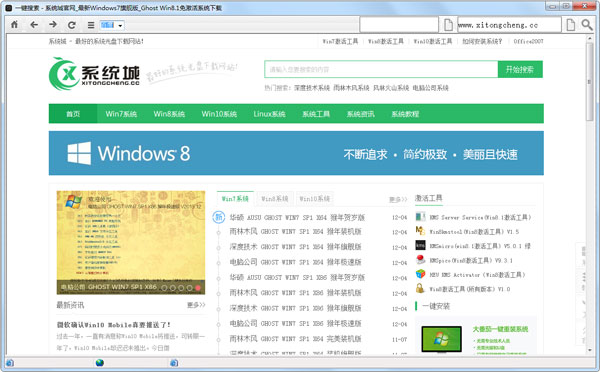Image resolution: width=600 pixels, height=372 pixels.
Task: Switch to the Win7系统 list tab
Action: tap(235, 199)
